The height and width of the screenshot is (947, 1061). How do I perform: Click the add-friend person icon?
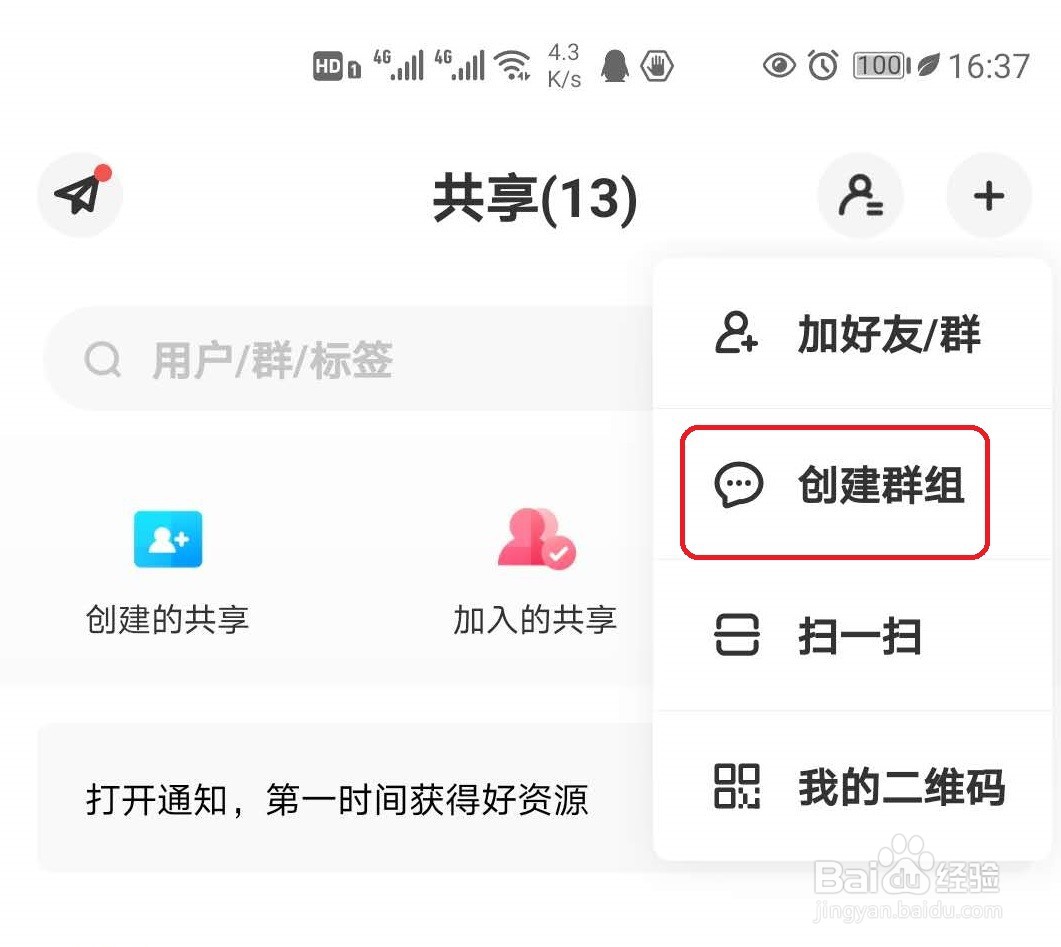pos(736,333)
